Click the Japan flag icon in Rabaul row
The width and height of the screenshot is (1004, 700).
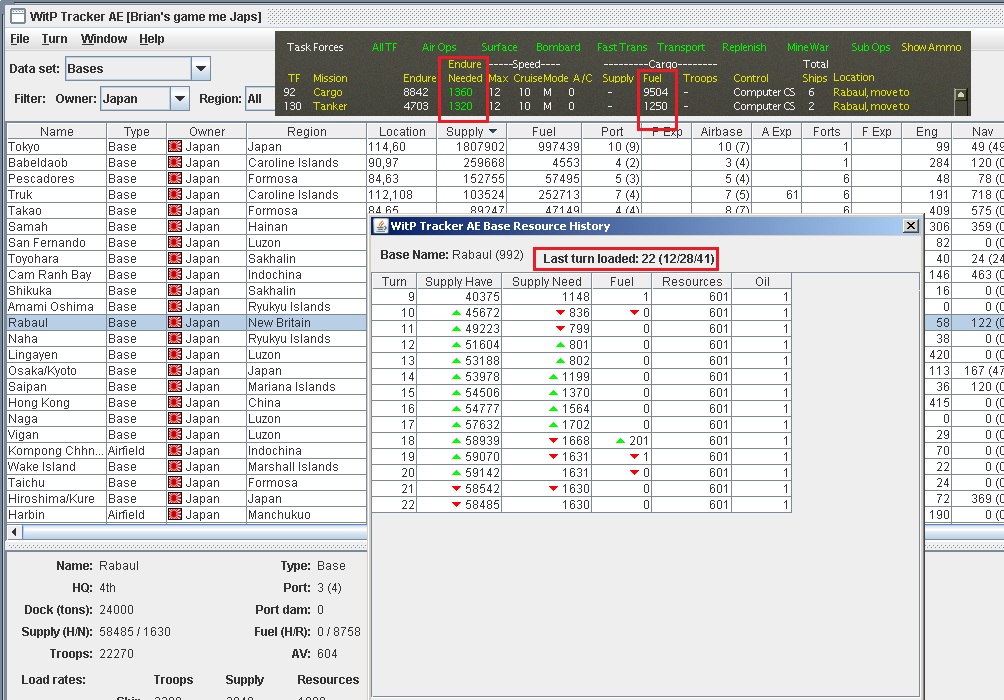tap(175, 323)
